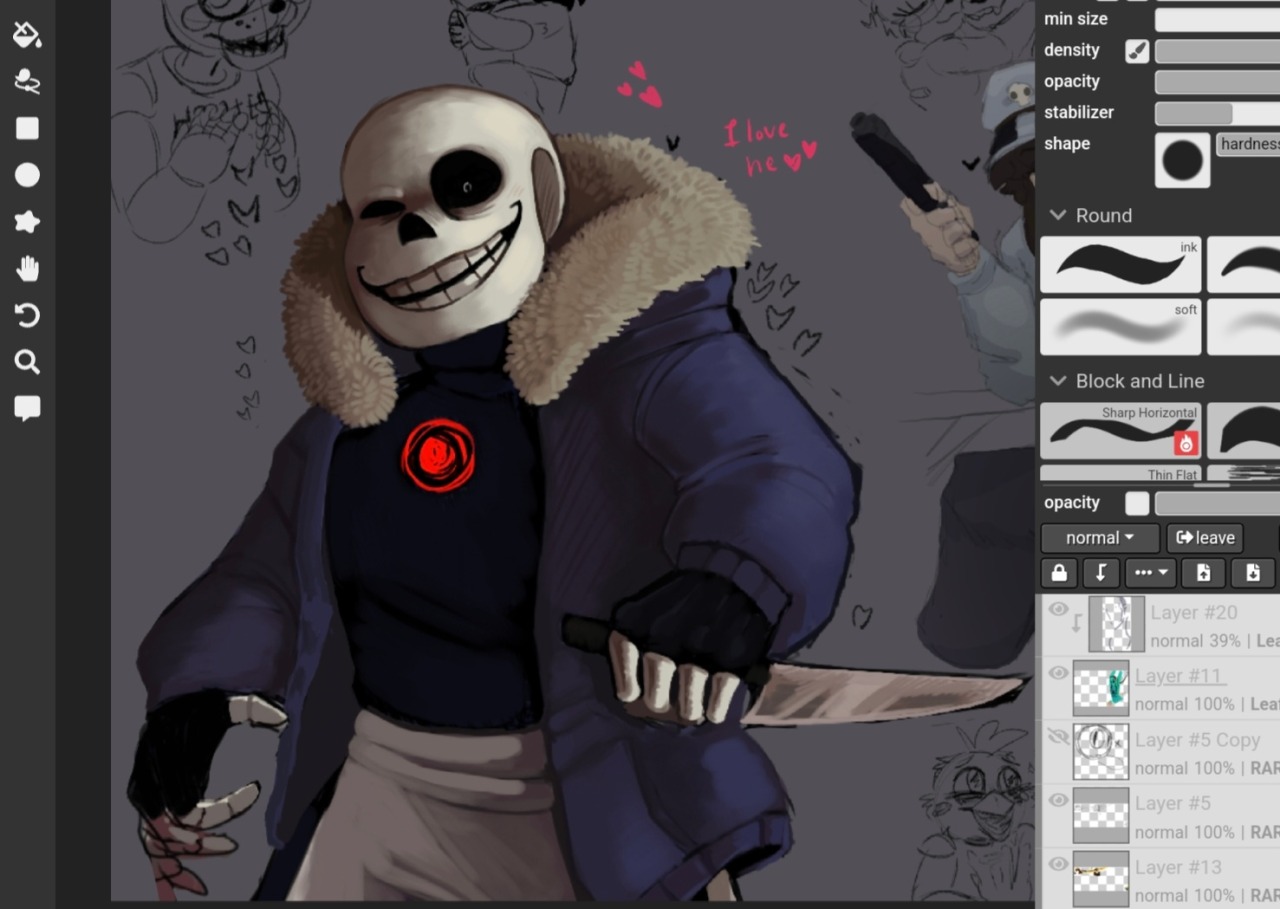Select the lasso brush tool
Viewport: 1280px width, 909px height.
coord(27,82)
